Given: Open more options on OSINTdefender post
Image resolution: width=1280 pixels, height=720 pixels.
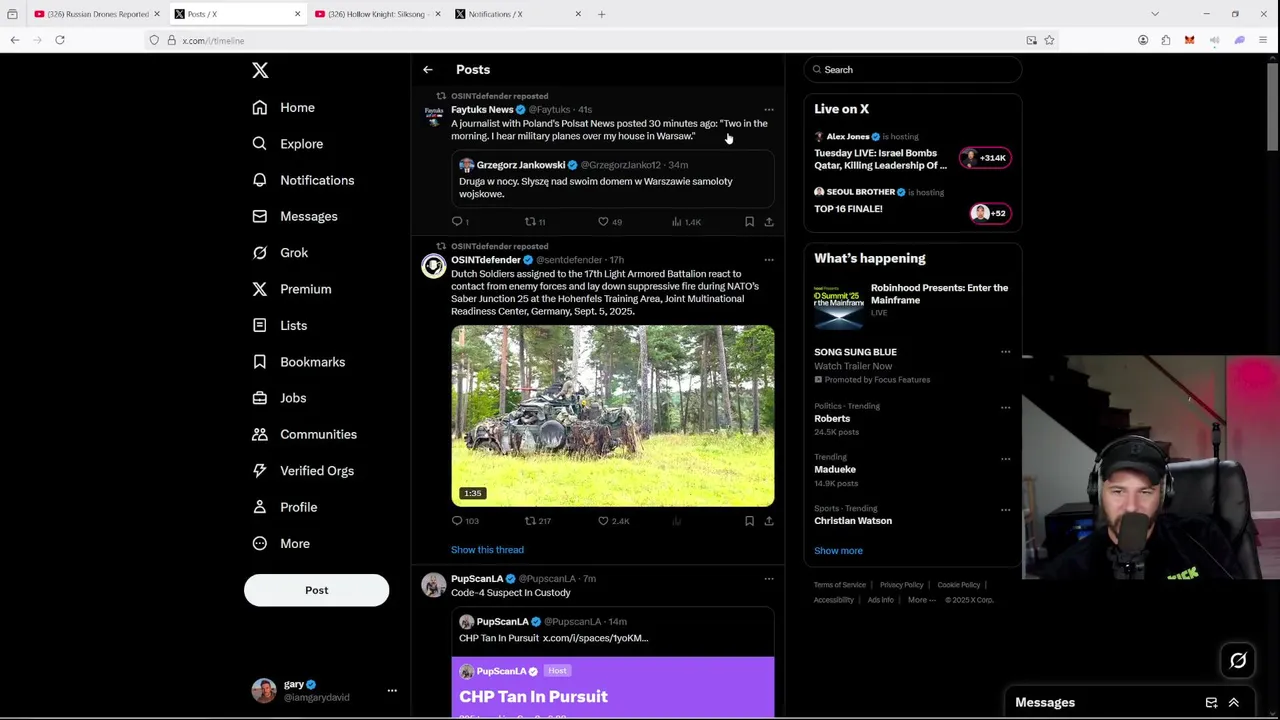Looking at the screenshot, I should [768, 260].
